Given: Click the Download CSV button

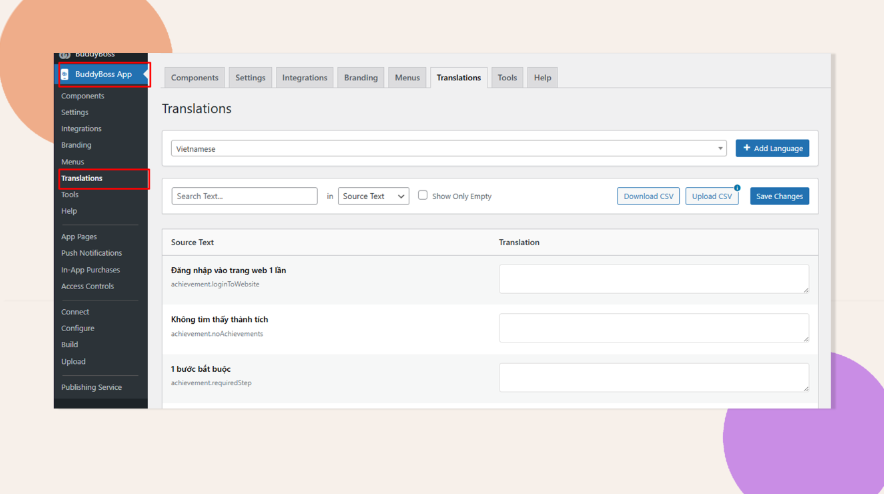Looking at the screenshot, I should [648, 196].
